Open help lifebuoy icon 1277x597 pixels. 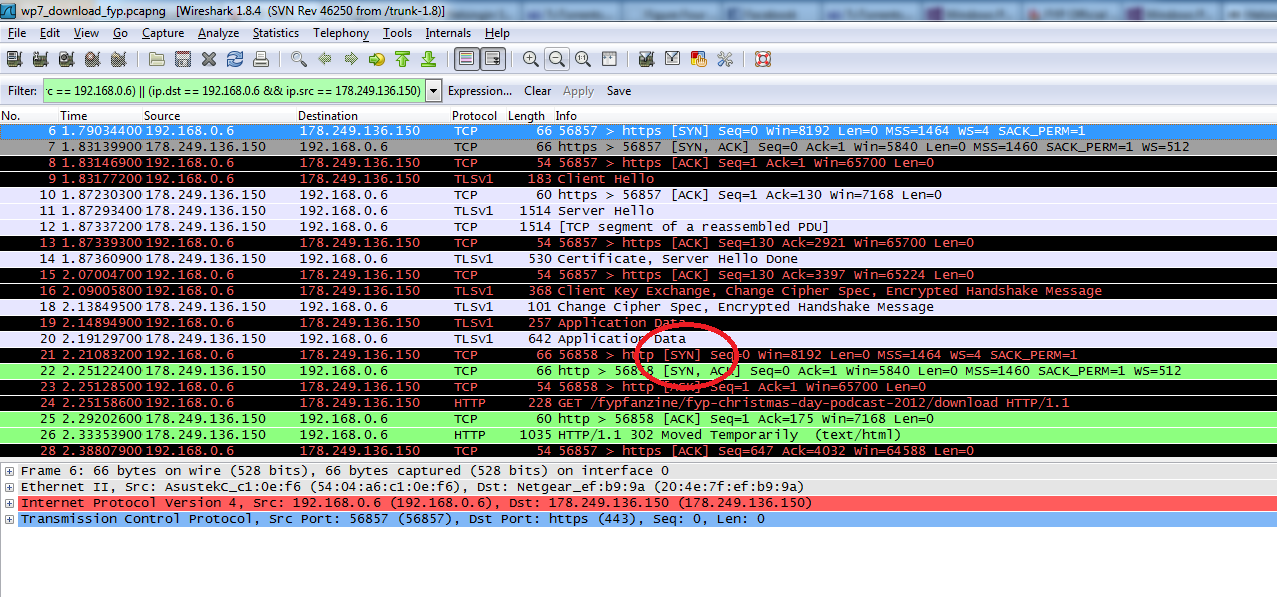click(763, 59)
